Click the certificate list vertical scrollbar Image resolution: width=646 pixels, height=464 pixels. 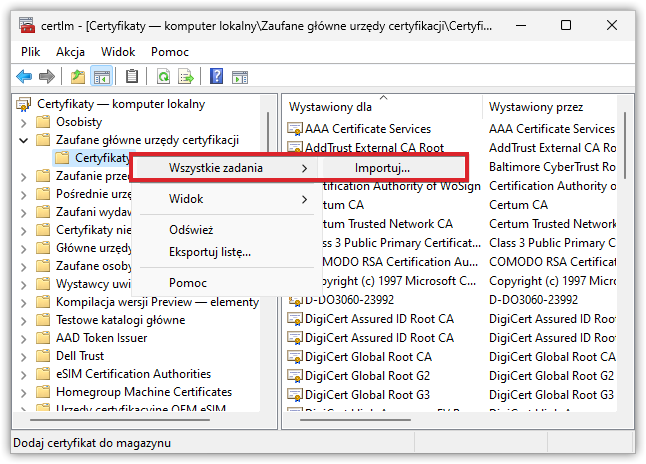coord(625,145)
